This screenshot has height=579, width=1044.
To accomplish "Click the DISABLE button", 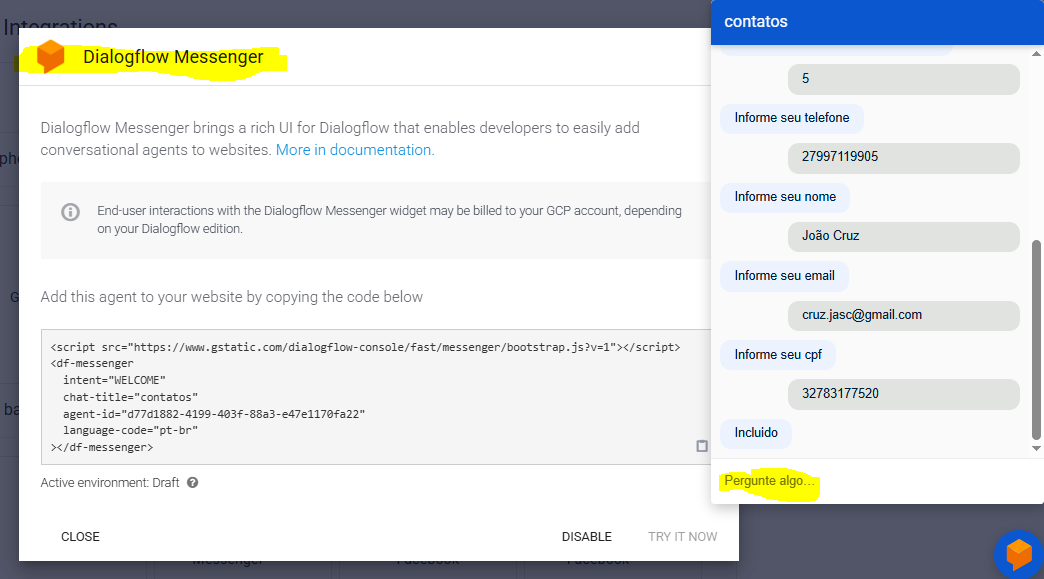I will (x=587, y=536).
